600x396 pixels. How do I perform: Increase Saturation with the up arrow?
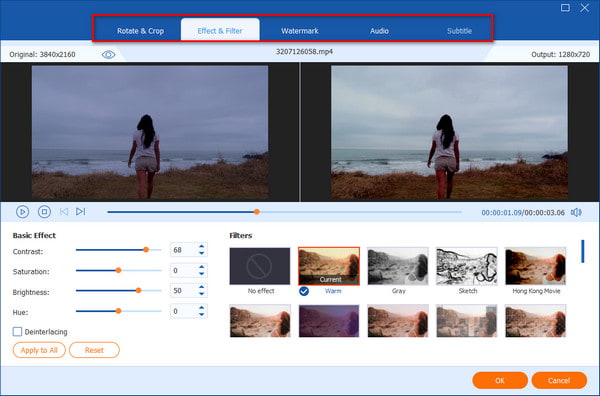201,267
